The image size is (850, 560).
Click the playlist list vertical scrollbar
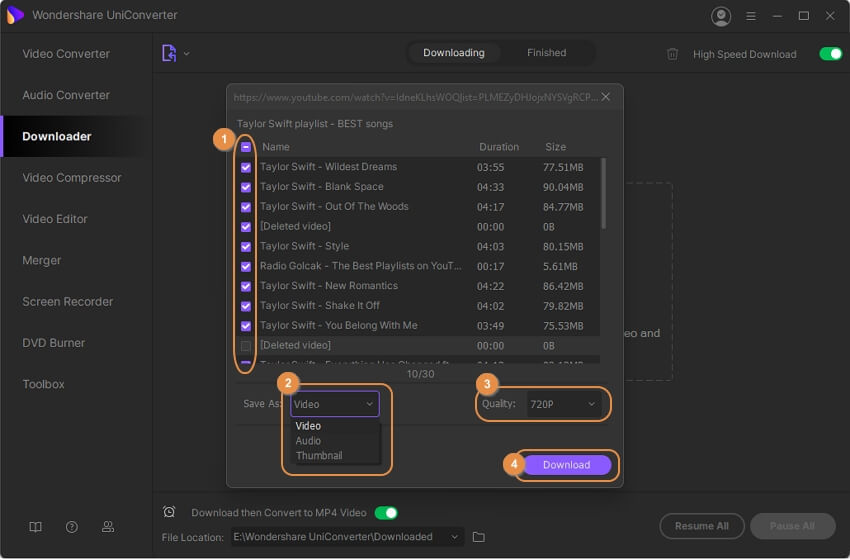(x=602, y=194)
